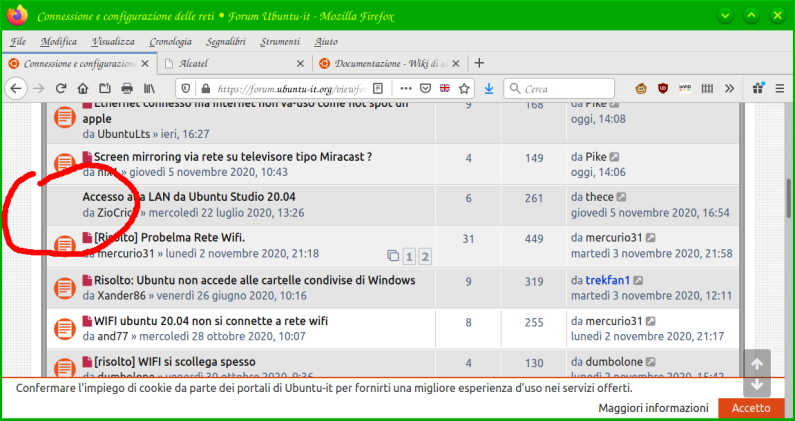Click the Firefox logo in title bar
Image resolution: width=795 pixels, height=421 pixels.
(x=18, y=16)
